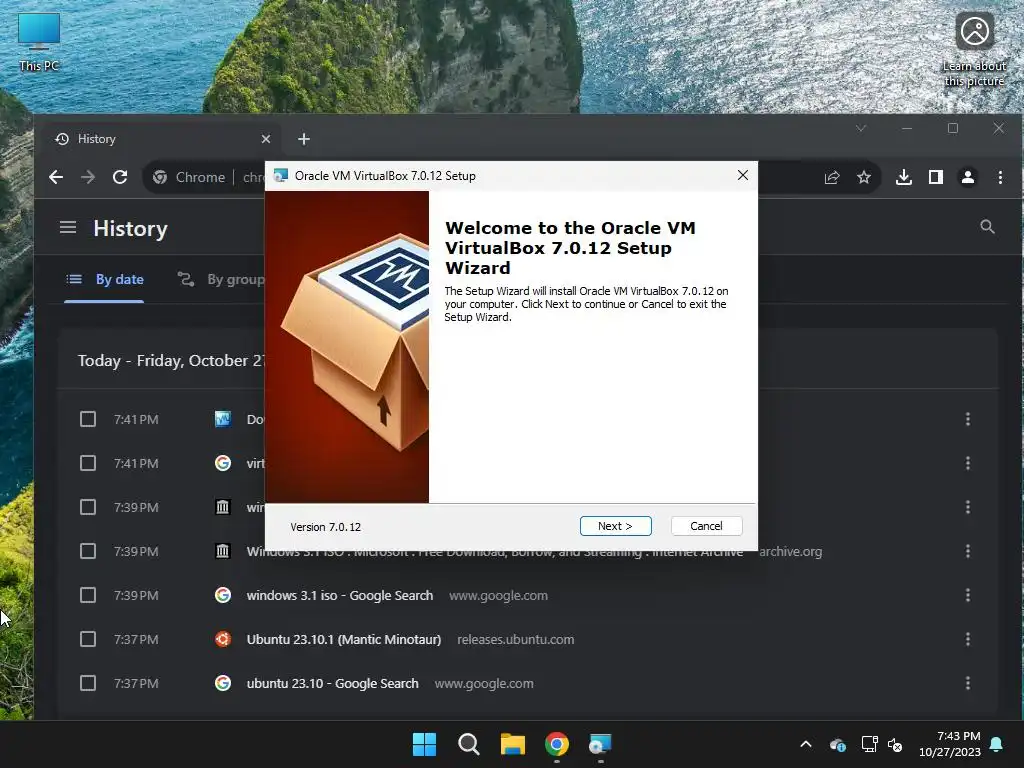Viewport: 1024px width, 768px height.
Task: Open Chrome downloads icon
Action: tap(904, 177)
